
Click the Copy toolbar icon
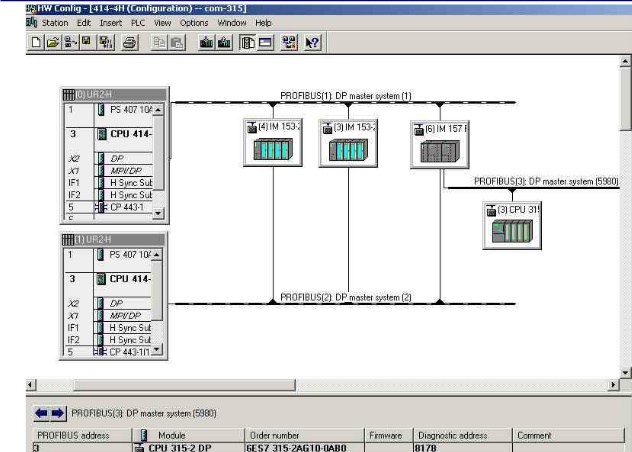pyautogui.click(x=158, y=42)
